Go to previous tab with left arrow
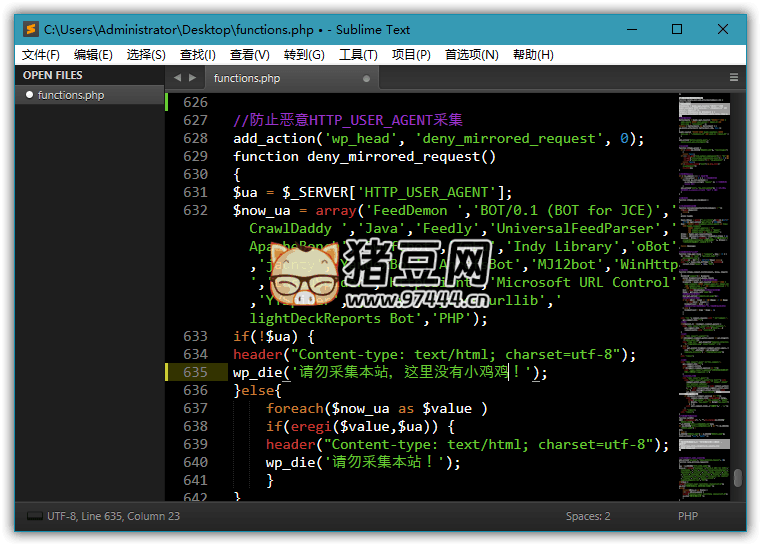 click(x=177, y=78)
